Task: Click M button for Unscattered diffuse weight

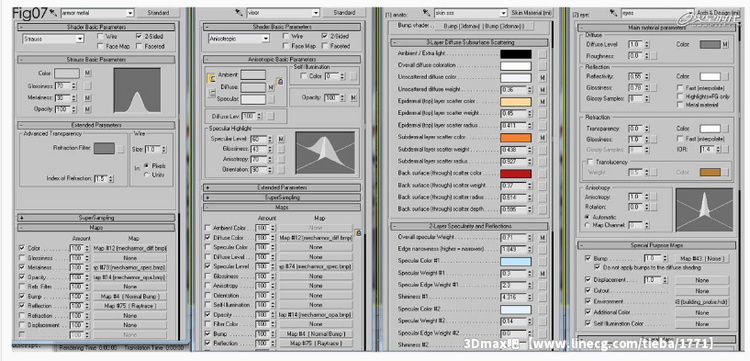Action: pyautogui.click(x=542, y=89)
